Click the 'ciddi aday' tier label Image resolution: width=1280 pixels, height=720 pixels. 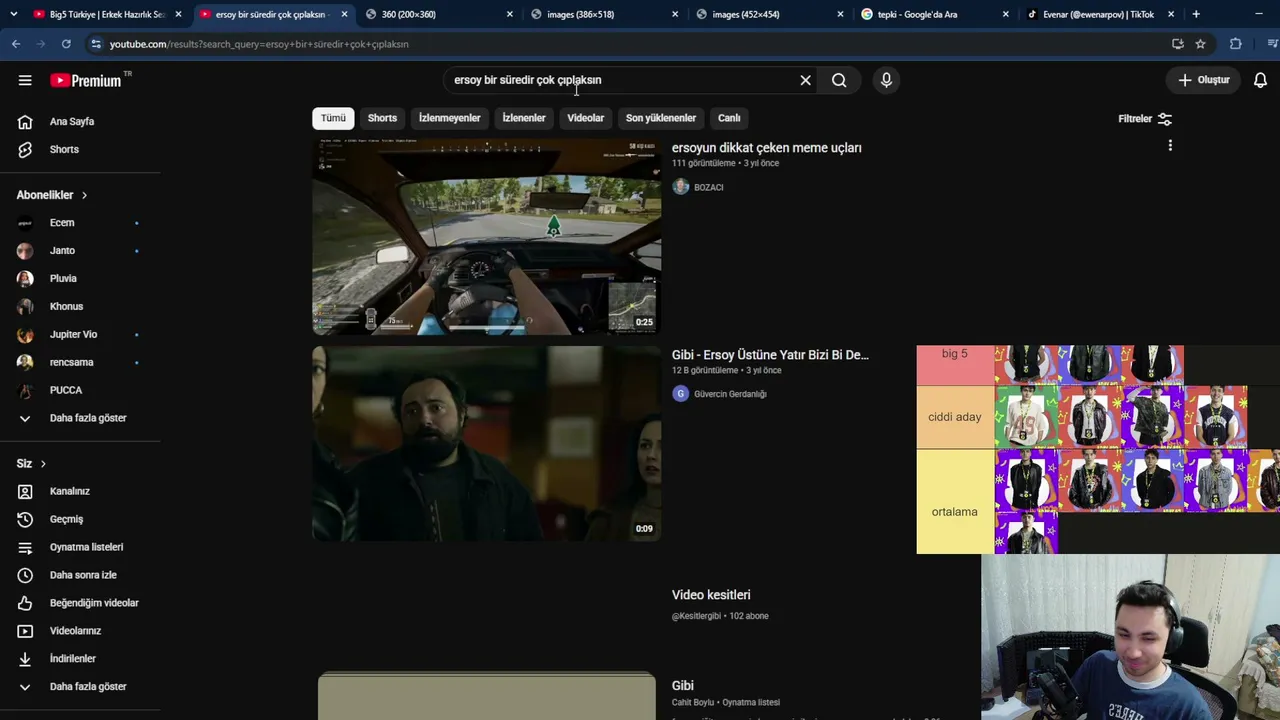tap(955, 417)
